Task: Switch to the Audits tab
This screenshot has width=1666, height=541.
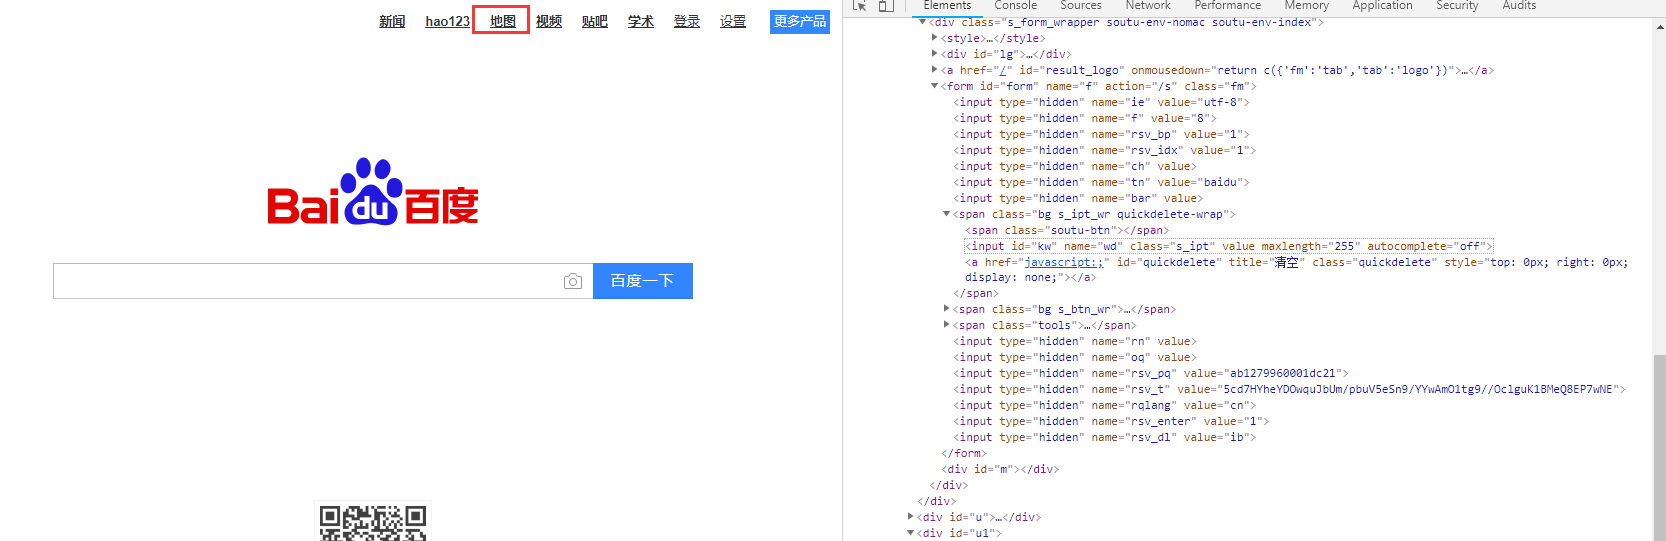Action: point(1519,5)
